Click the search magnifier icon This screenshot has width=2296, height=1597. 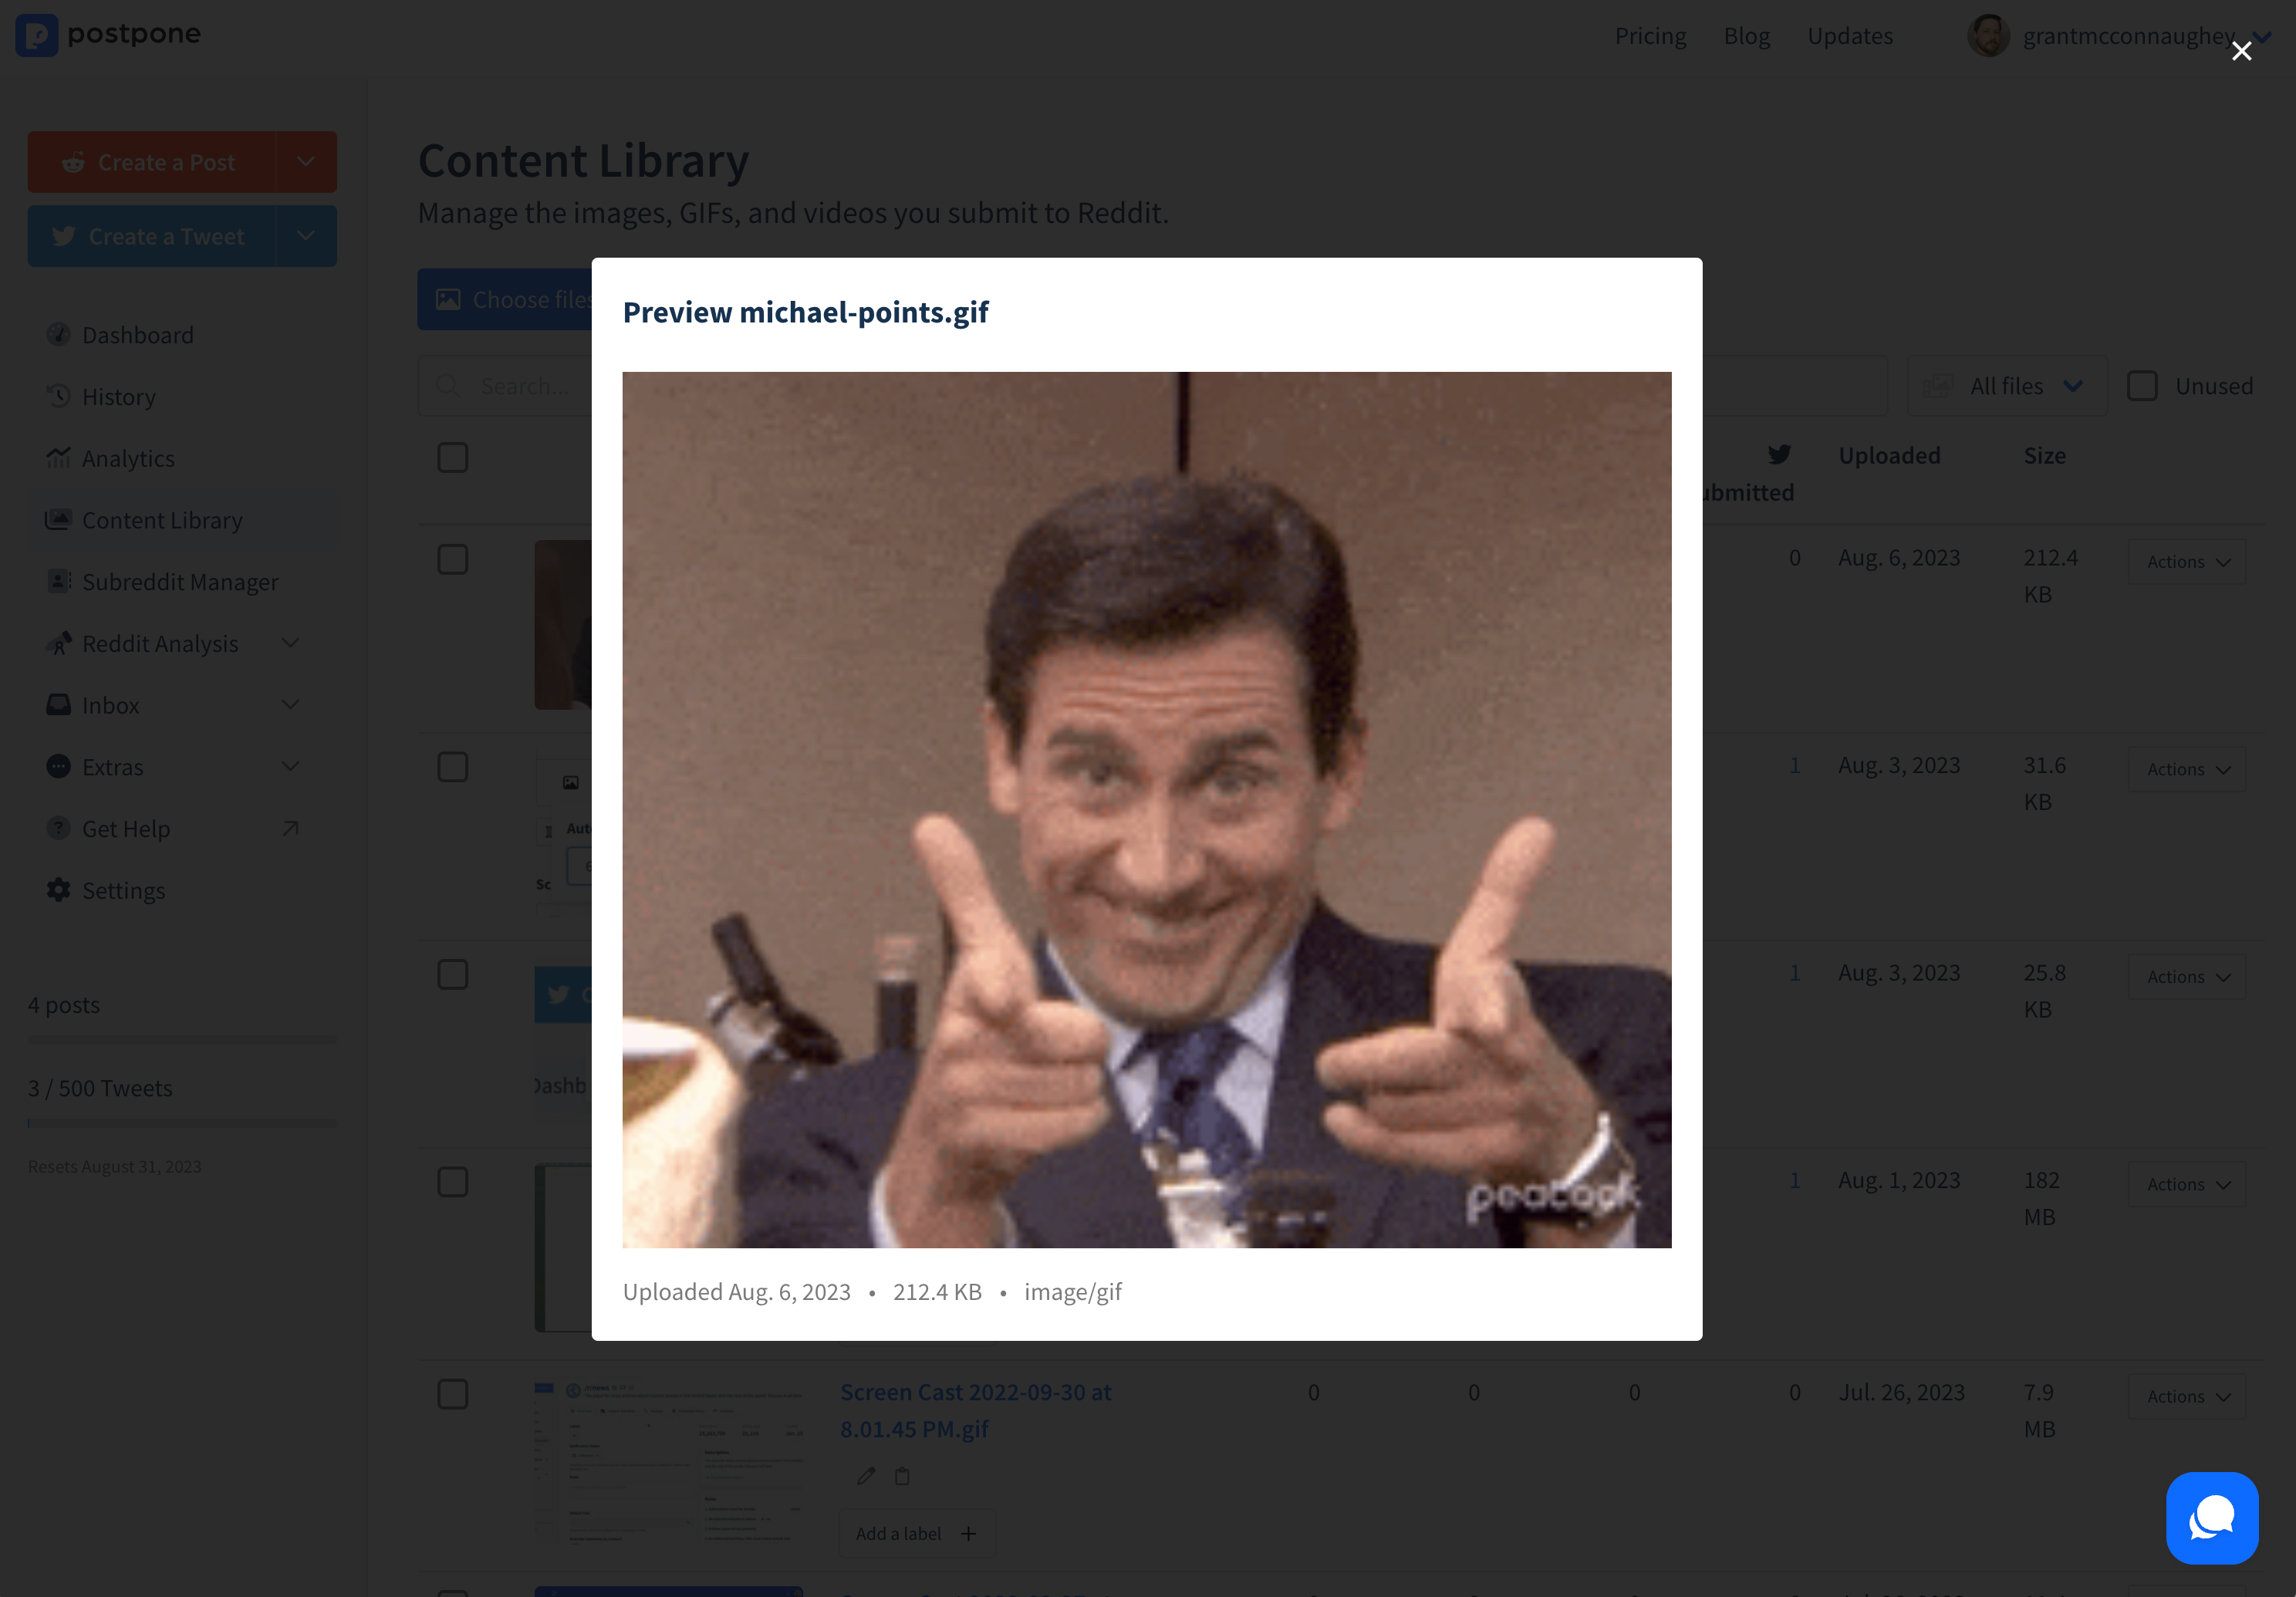point(447,386)
